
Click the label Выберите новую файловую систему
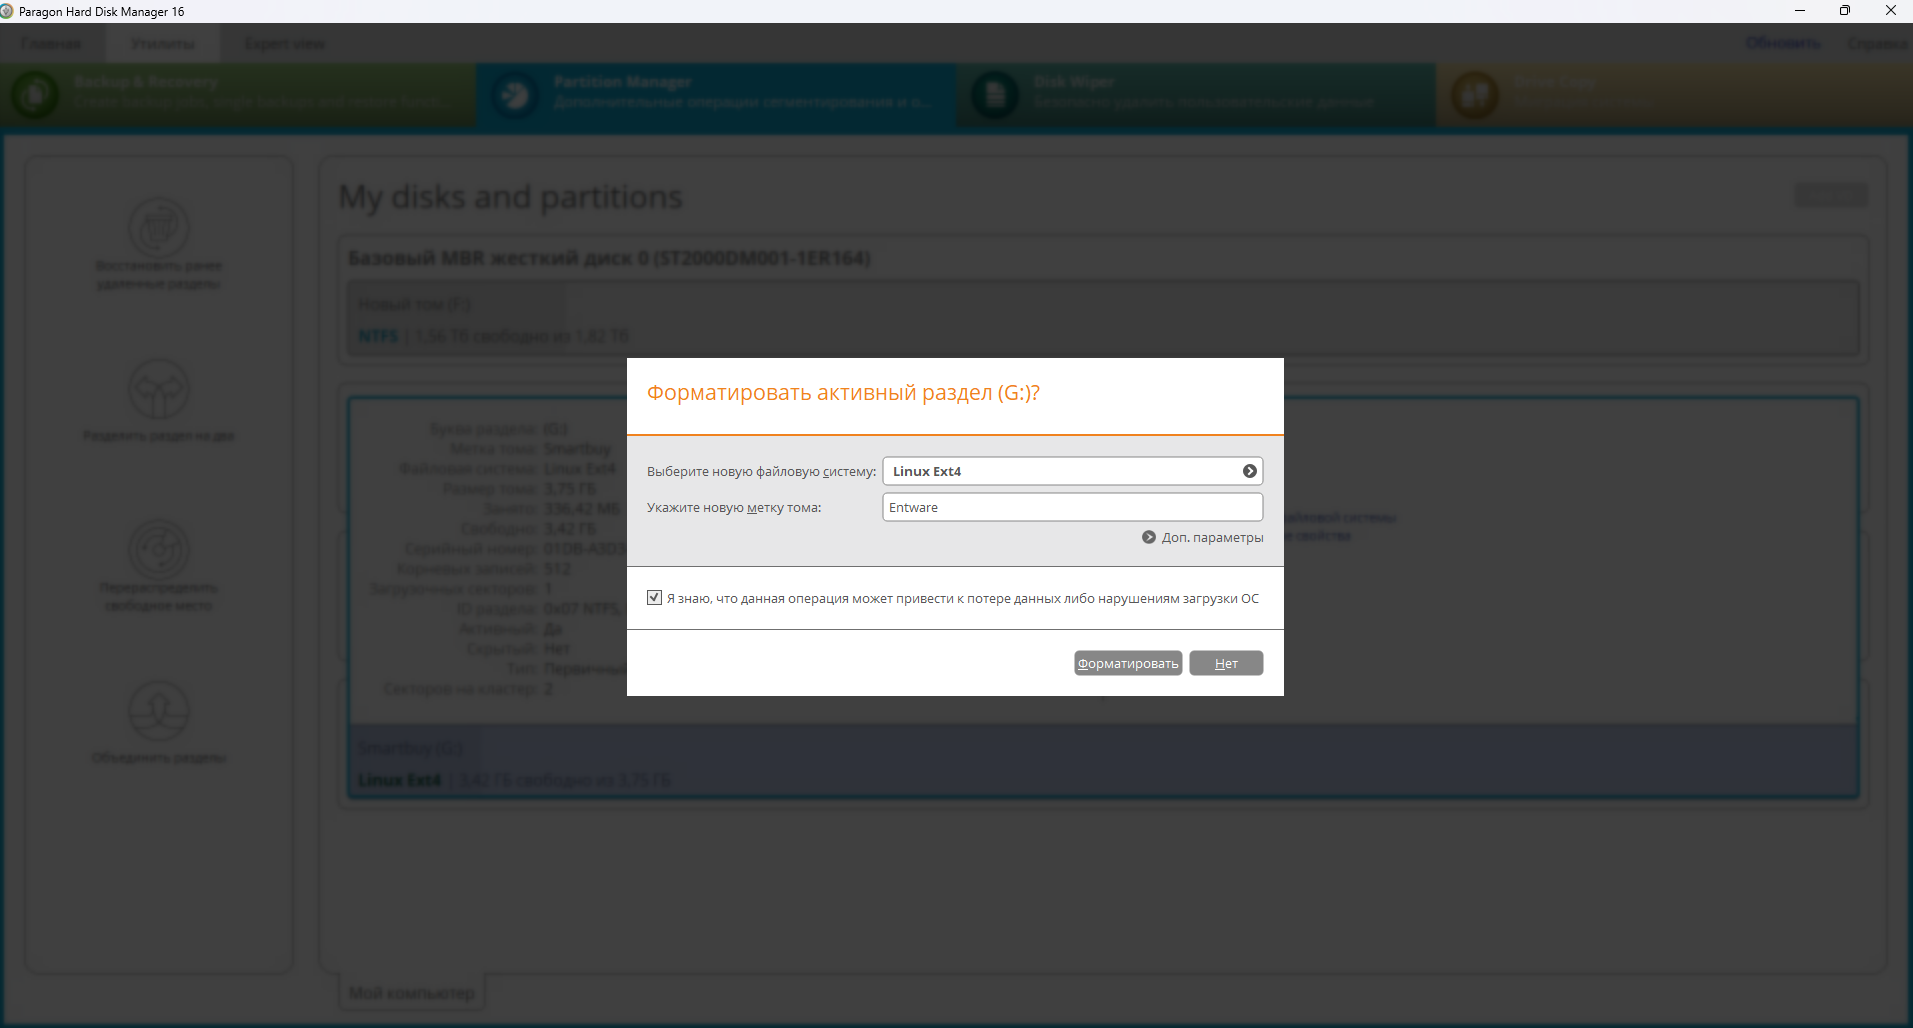(761, 471)
